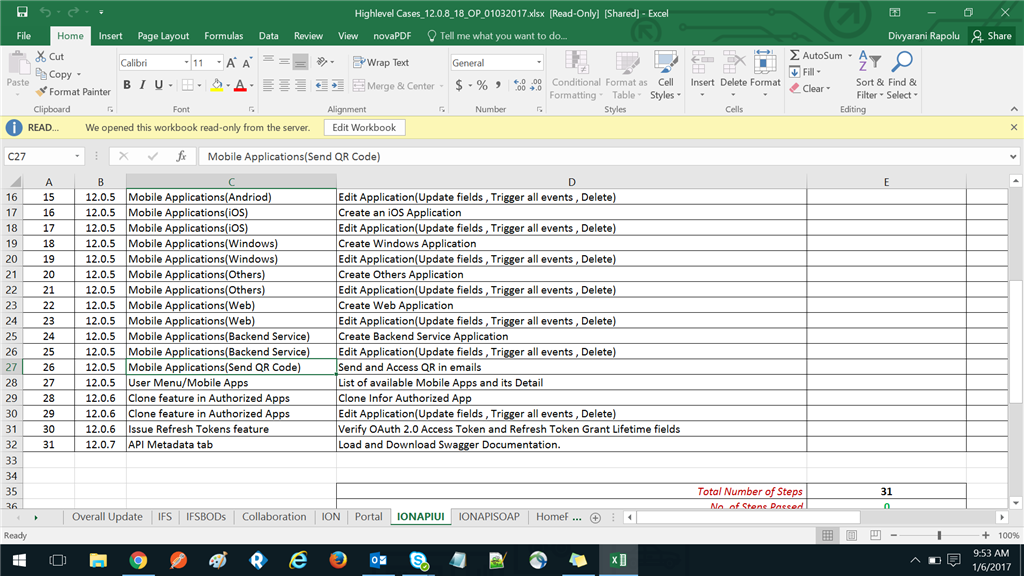1024x576 pixels.
Task: Open Cell Styles gallery
Action: (665, 75)
